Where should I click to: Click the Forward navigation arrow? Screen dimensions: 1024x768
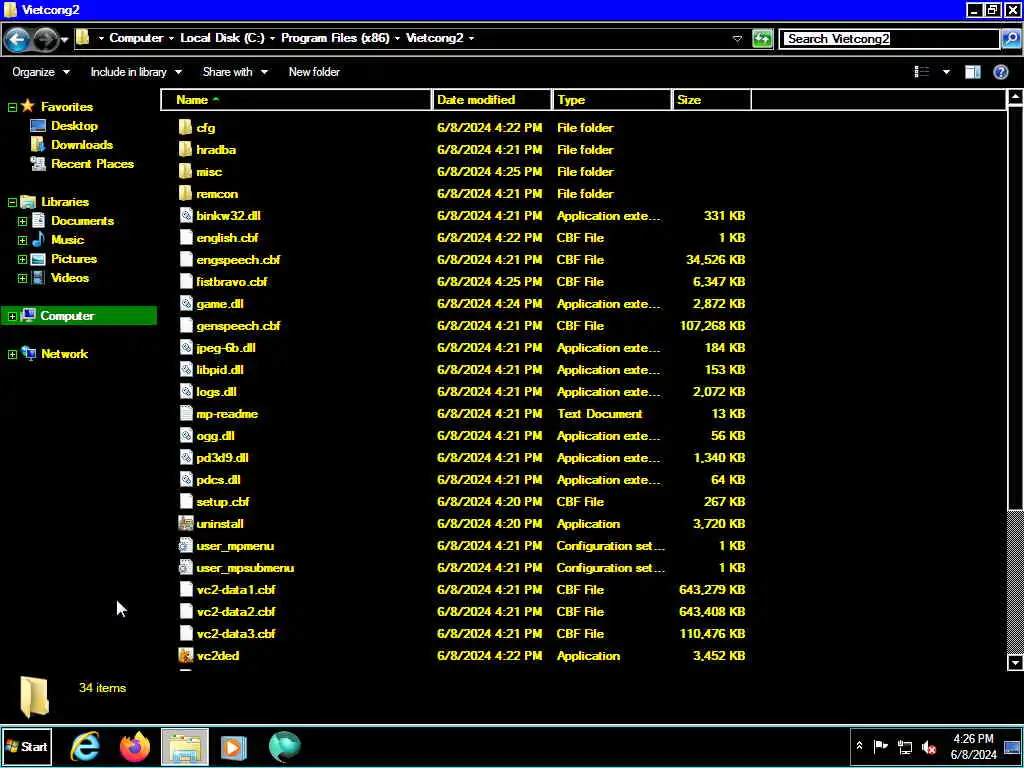45,40
